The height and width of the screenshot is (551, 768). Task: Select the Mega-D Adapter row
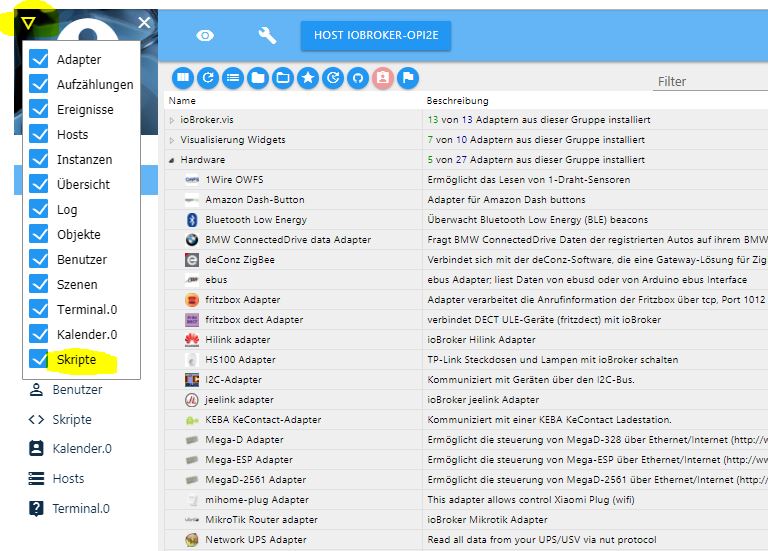pos(466,440)
